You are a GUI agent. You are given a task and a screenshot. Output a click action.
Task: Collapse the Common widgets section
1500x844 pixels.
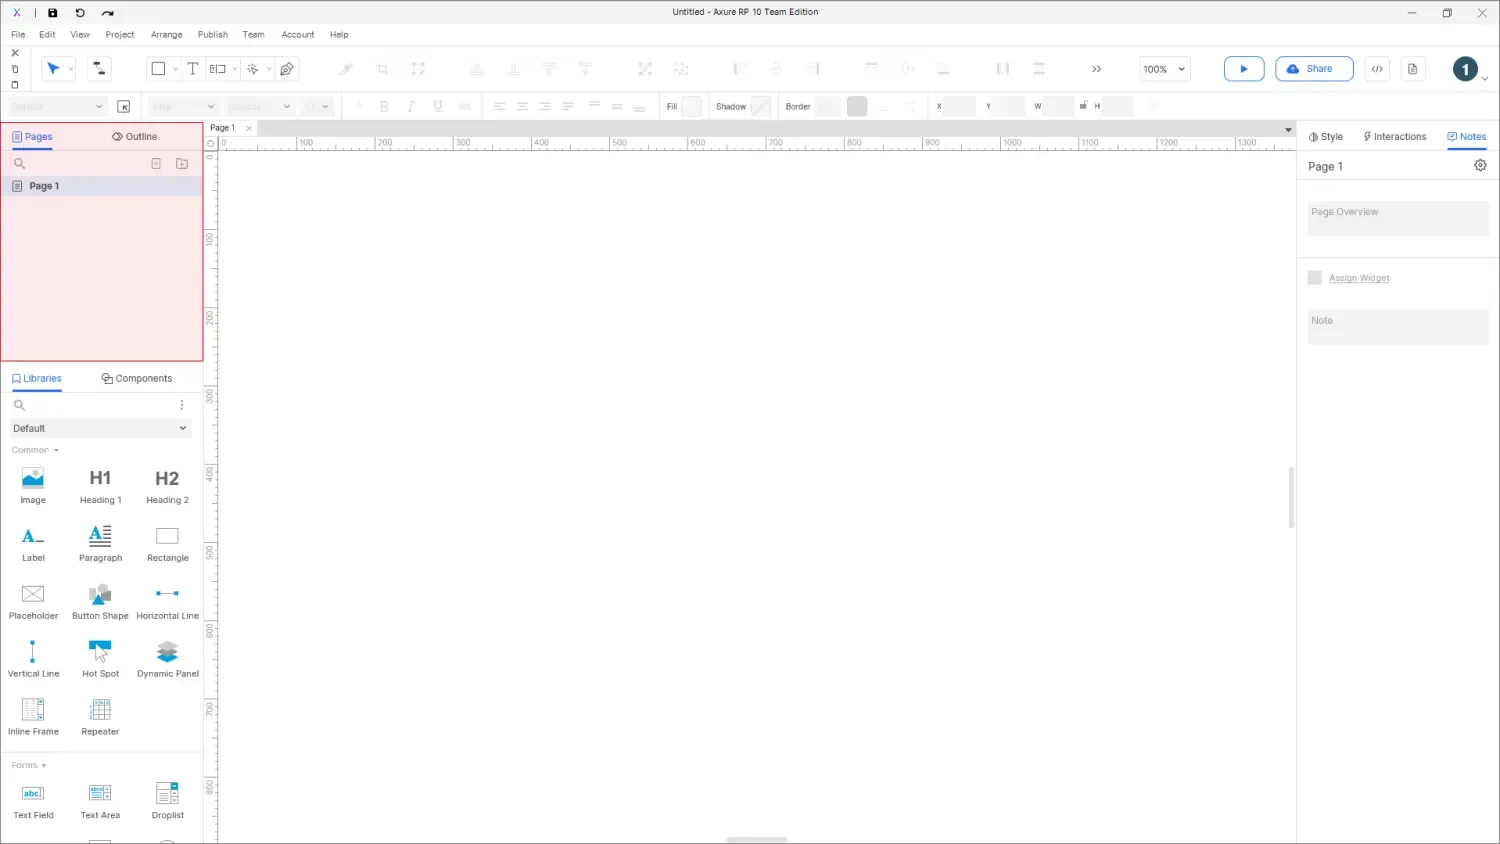tap(35, 450)
